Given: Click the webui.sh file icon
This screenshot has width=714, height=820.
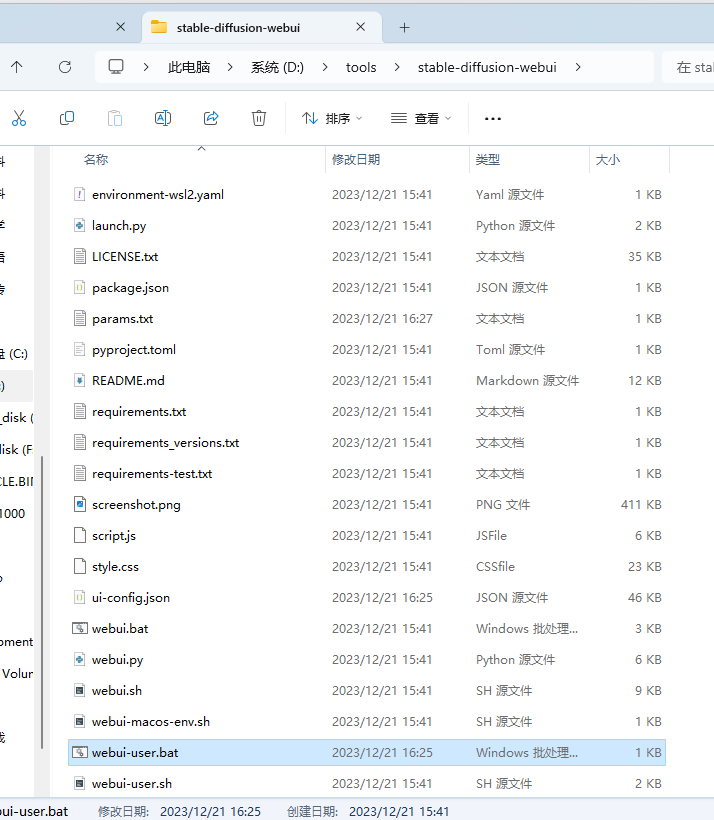Looking at the screenshot, I should pos(80,690).
